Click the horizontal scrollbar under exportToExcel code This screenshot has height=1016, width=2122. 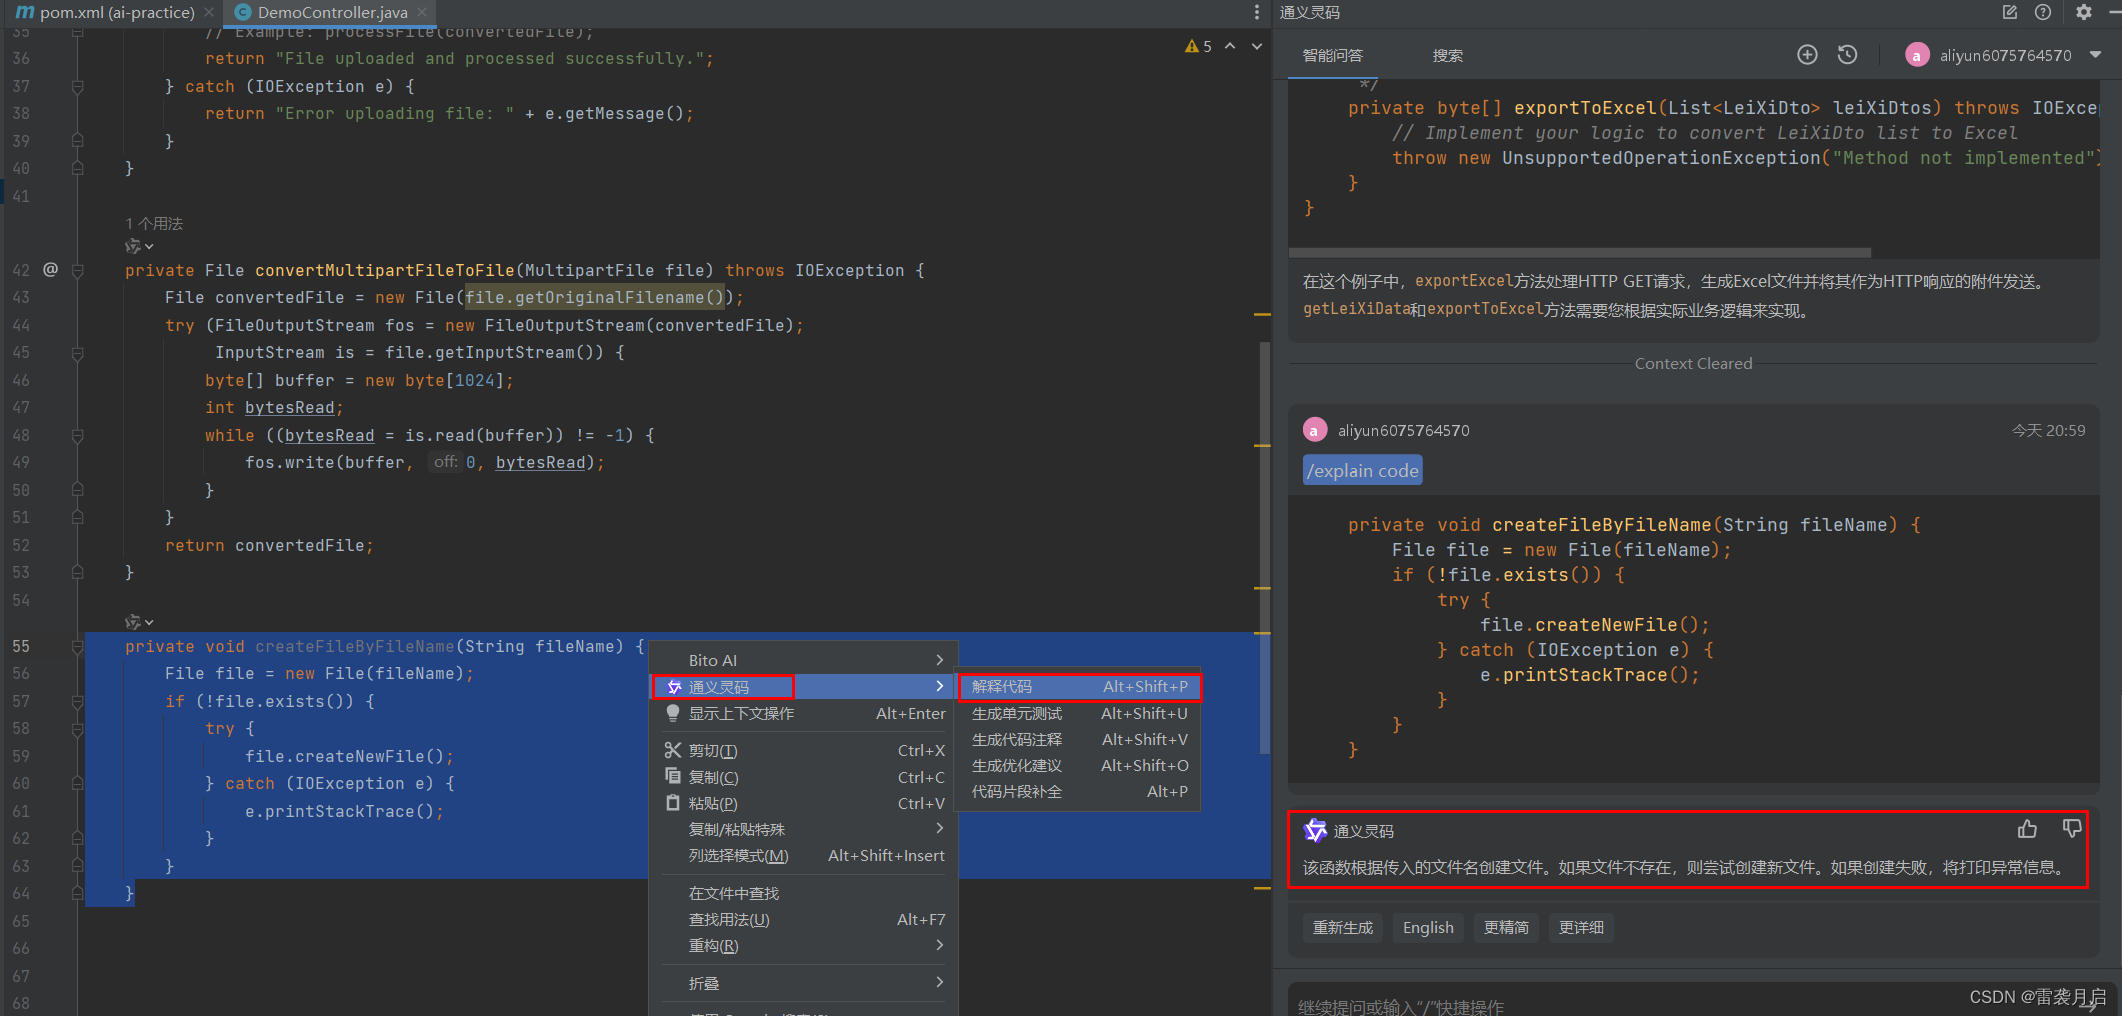1580,253
